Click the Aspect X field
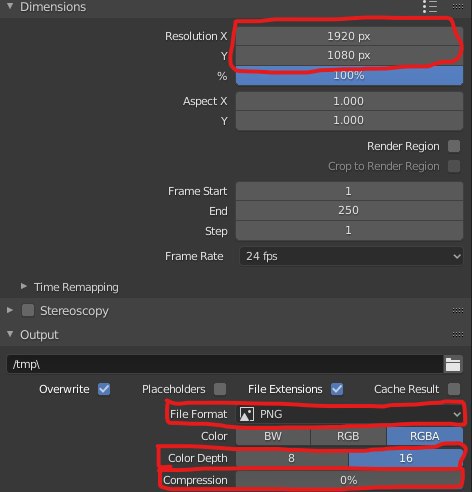472x492 pixels. coord(349,101)
